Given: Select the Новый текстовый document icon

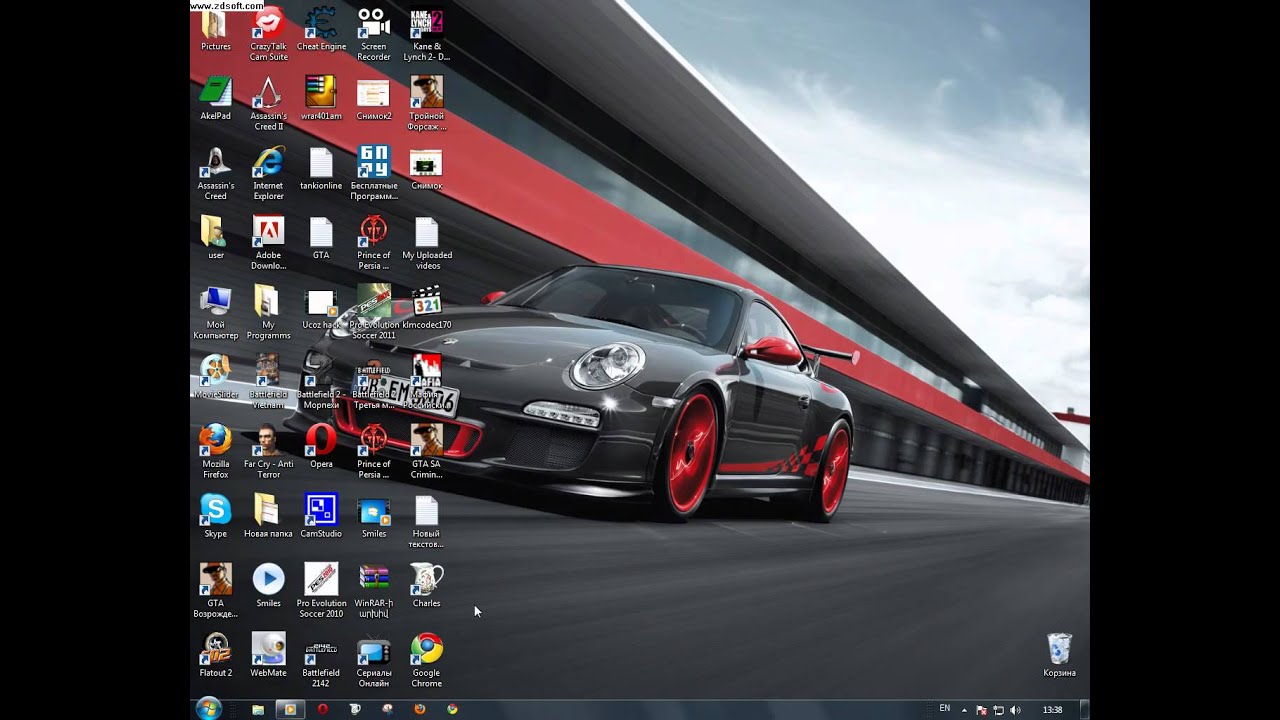Looking at the screenshot, I should tap(426, 521).
